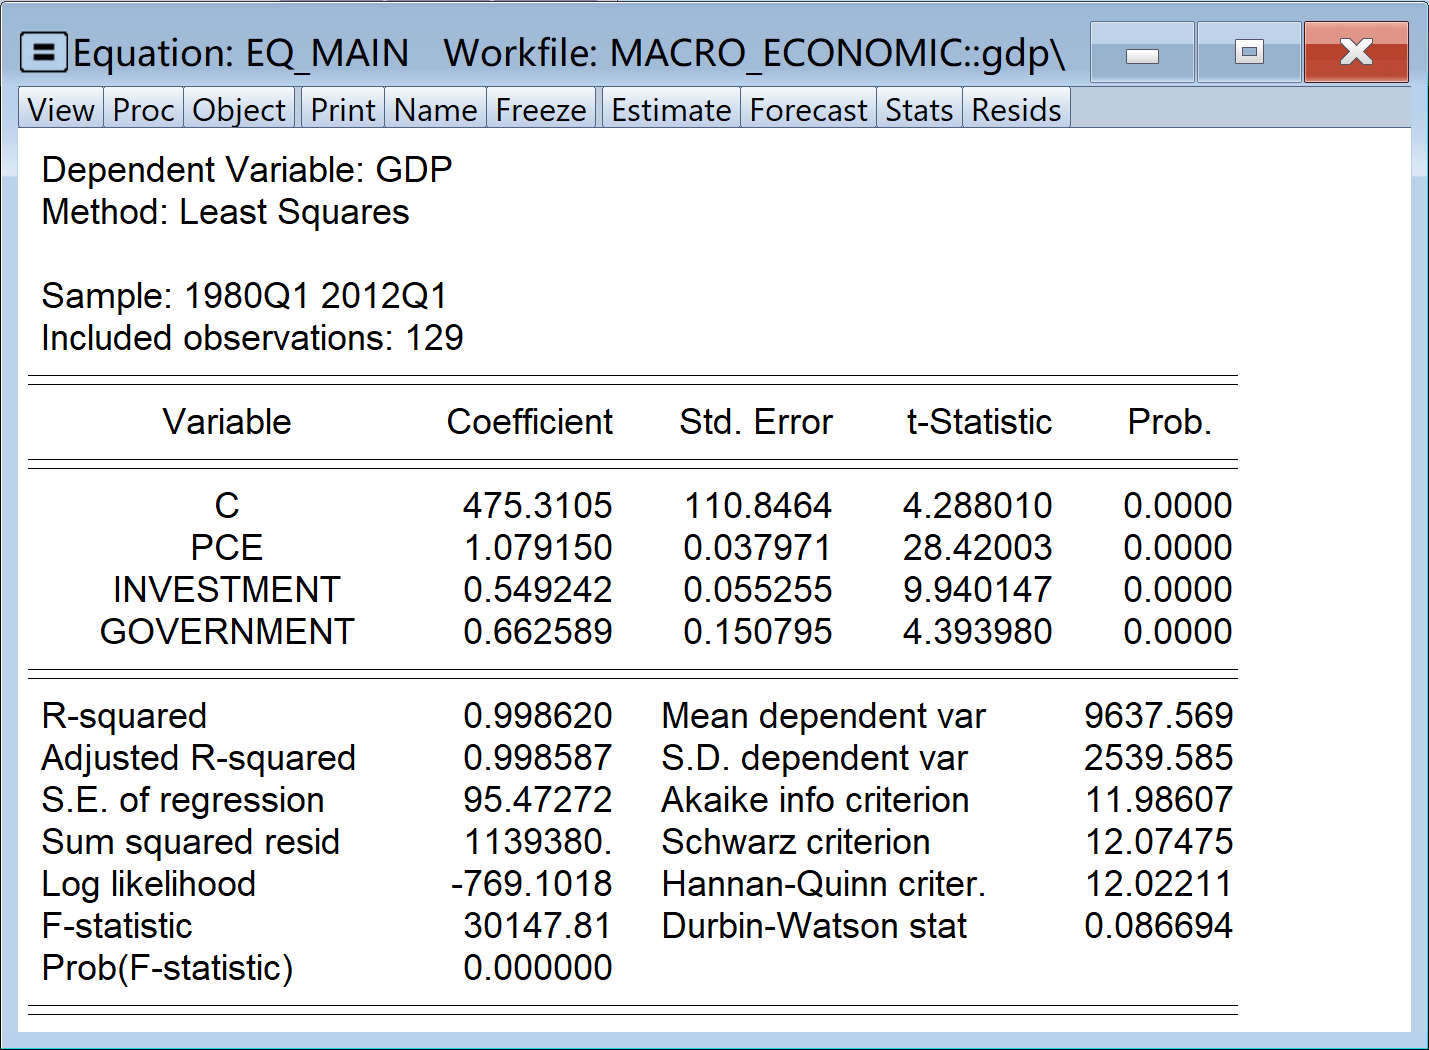Click the GOVERNMENT coefficient value 0.662589
This screenshot has height=1050, width=1429.
coord(538,632)
